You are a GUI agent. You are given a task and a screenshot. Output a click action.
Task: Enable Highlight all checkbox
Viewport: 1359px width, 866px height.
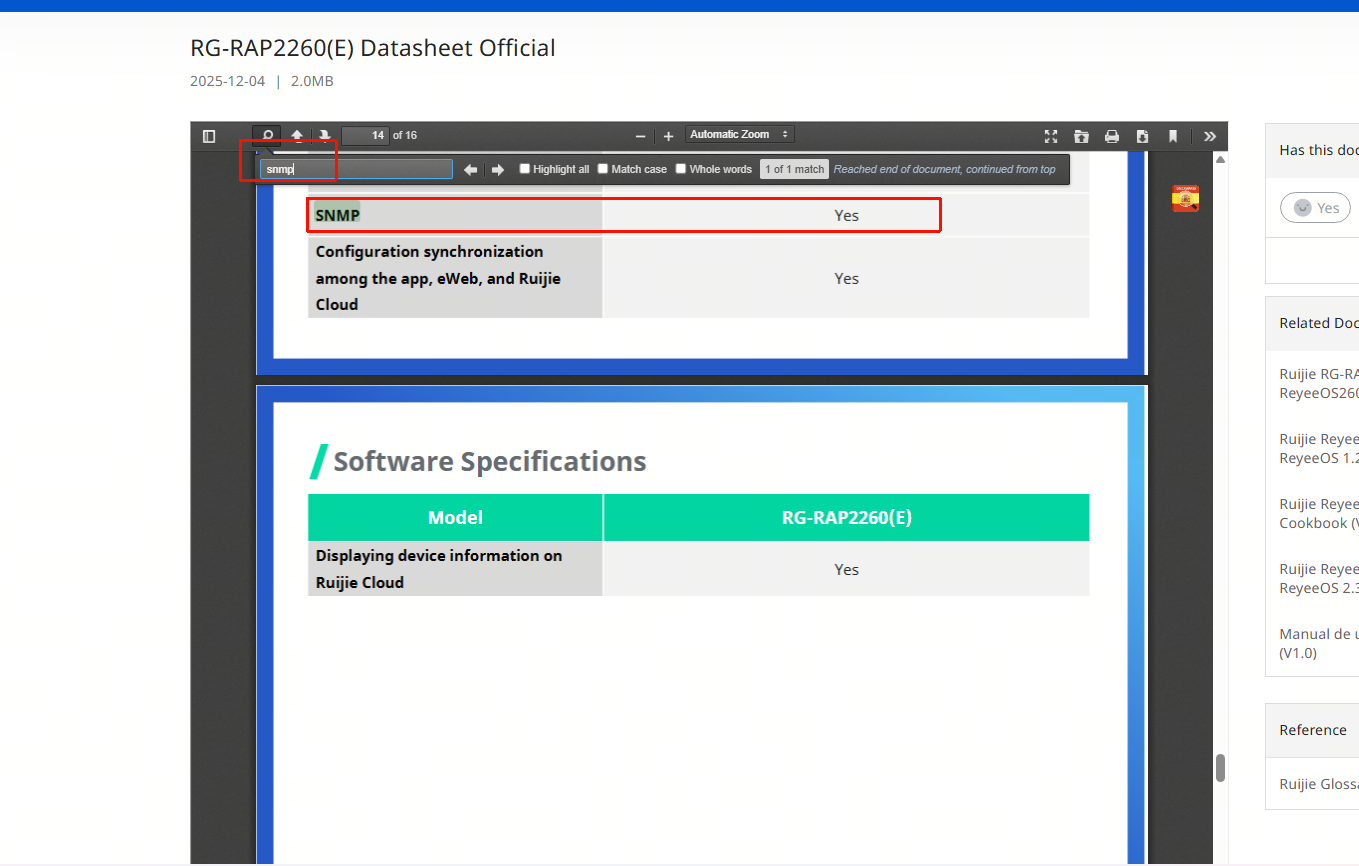pos(525,169)
